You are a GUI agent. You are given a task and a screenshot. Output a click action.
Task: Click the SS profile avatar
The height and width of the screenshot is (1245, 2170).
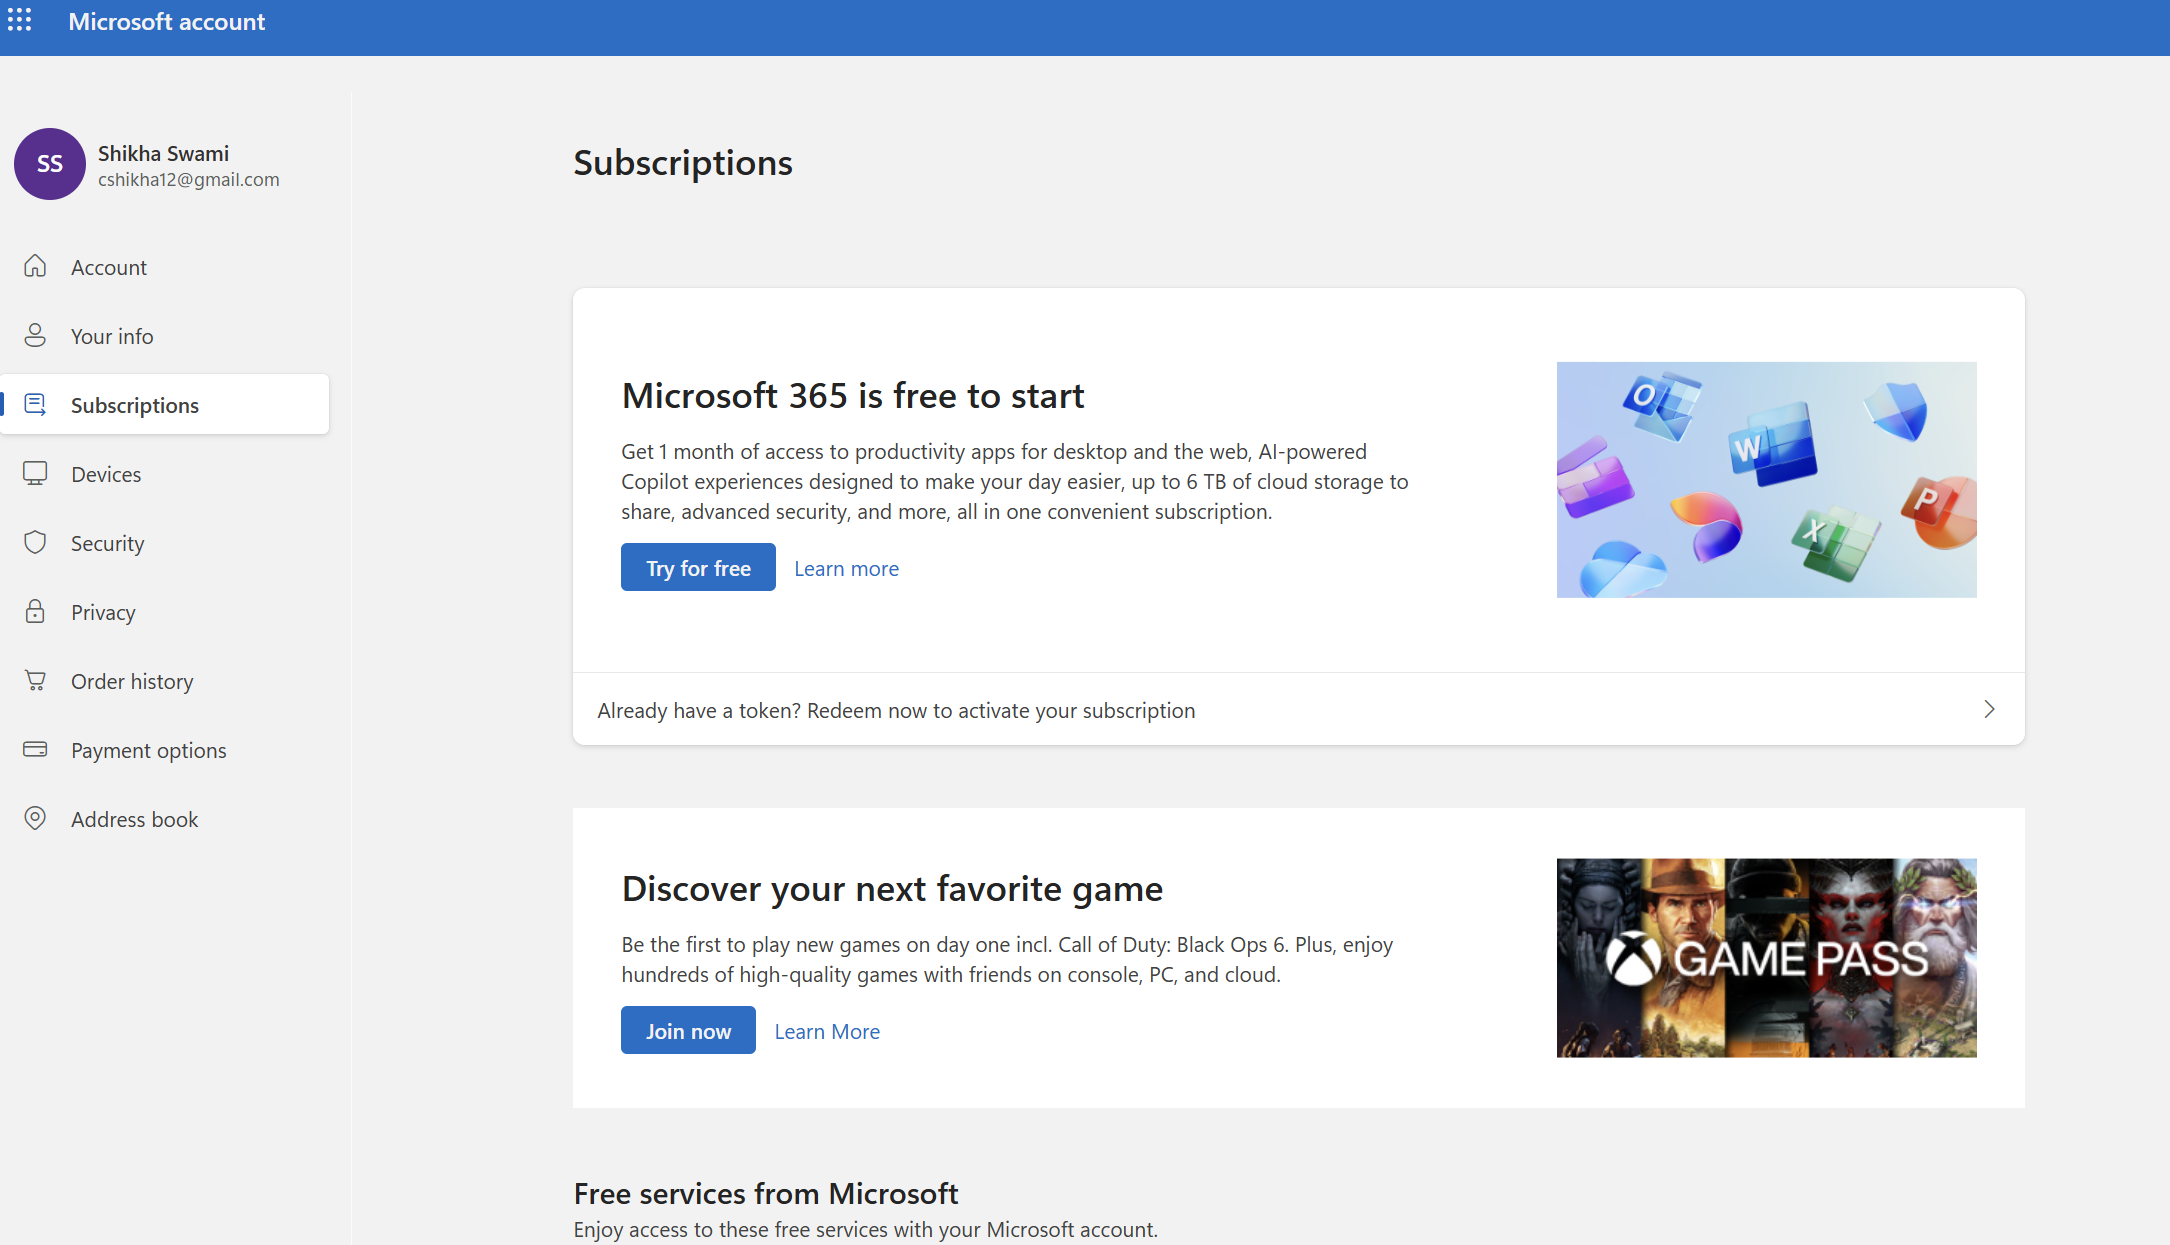[x=49, y=164]
